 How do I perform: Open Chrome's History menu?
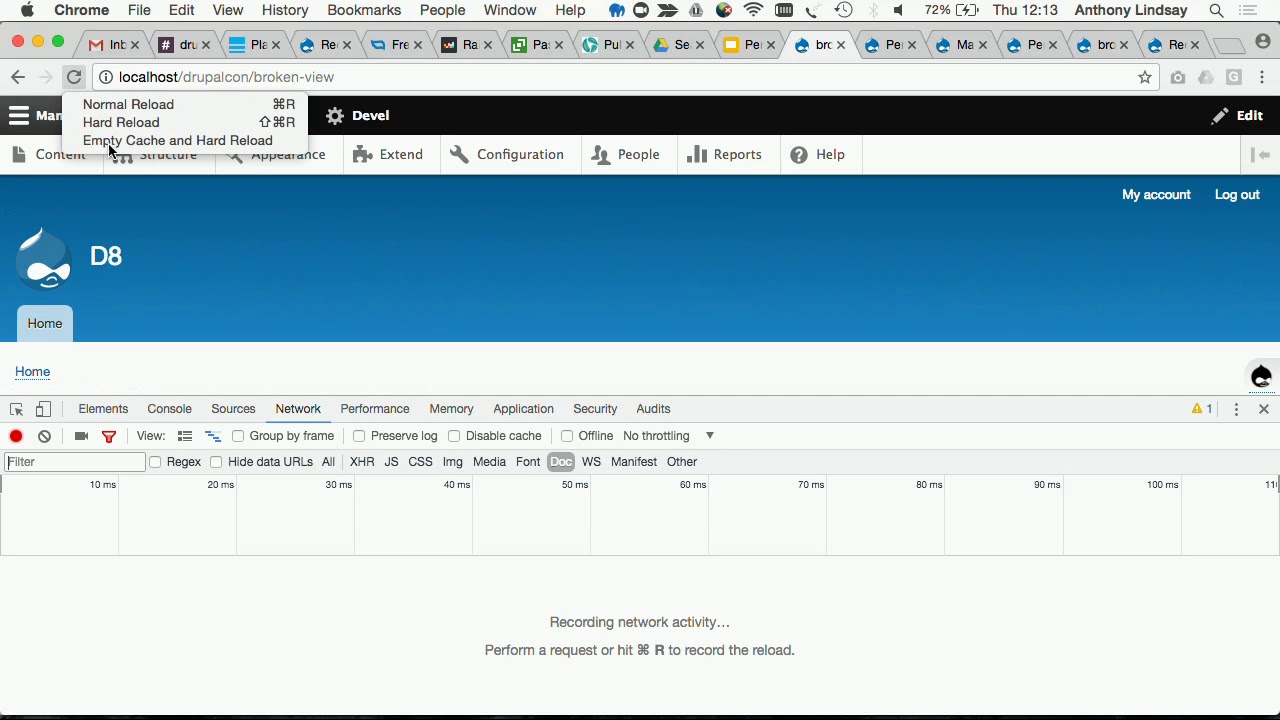(285, 10)
